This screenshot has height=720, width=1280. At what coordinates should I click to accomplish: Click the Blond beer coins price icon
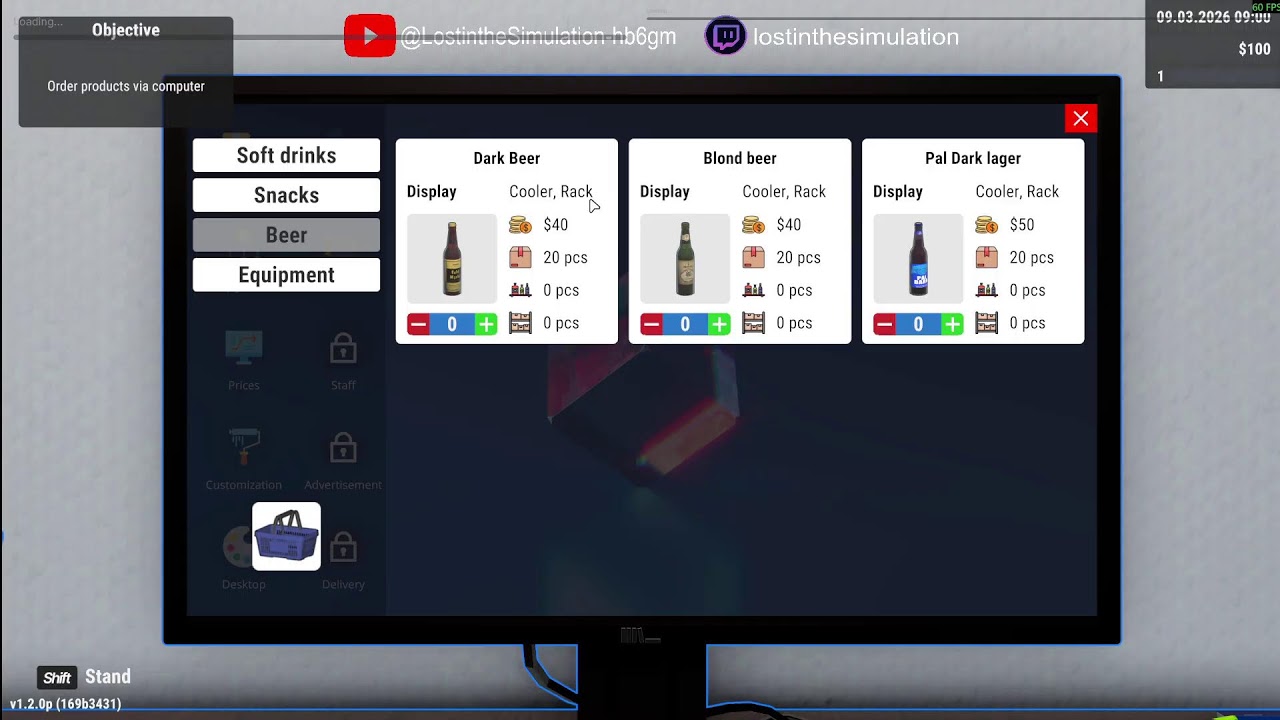(x=753, y=225)
